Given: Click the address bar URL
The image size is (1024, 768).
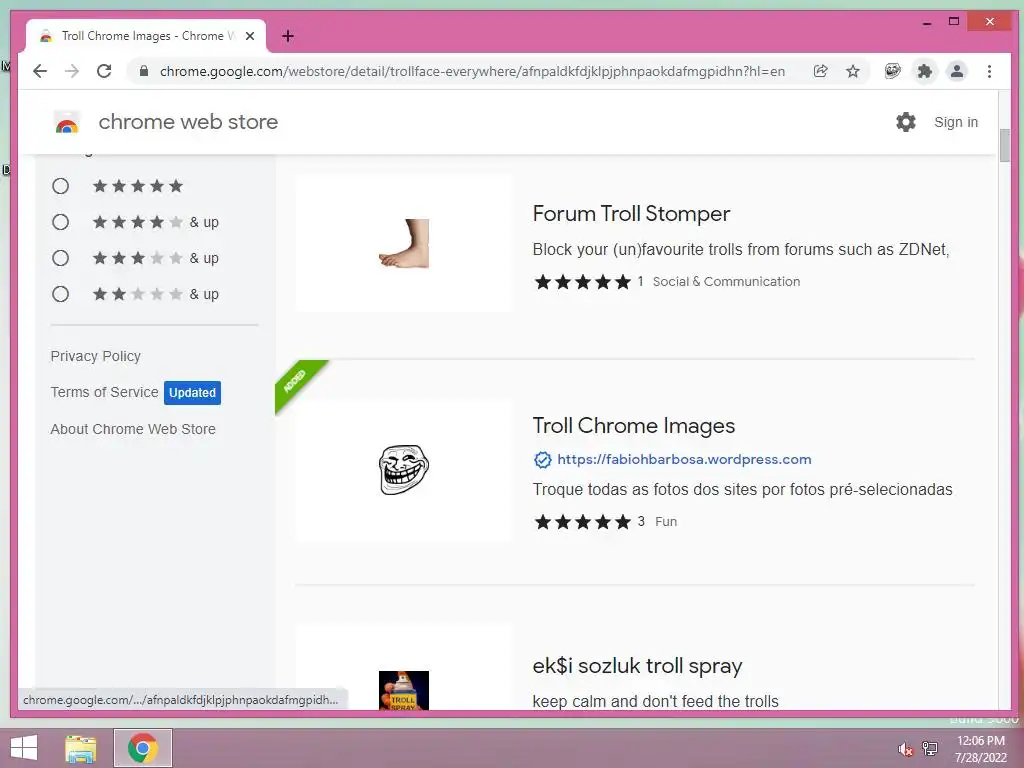Looking at the screenshot, I should [472, 71].
